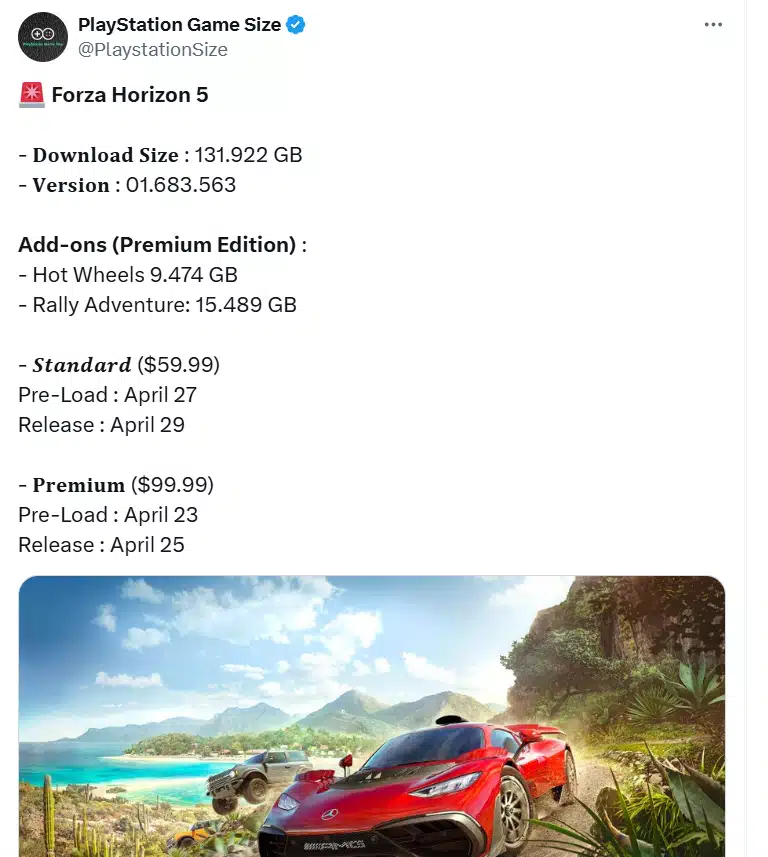Select the Hot Wheels 9.474 GB line
Viewport: 768px width, 857px height.
127,275
